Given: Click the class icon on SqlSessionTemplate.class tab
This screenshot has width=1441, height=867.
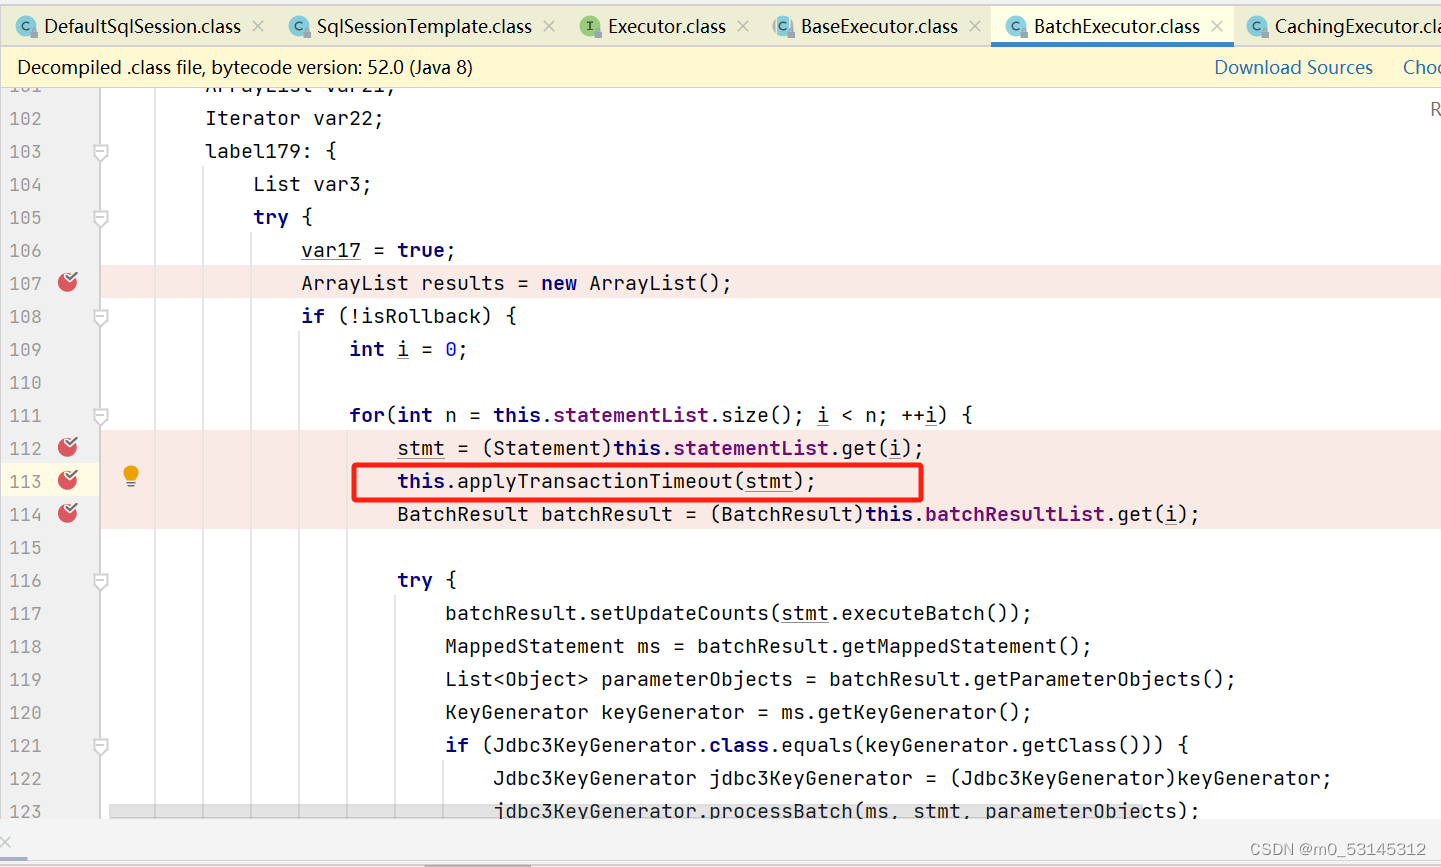Looking at the screenshot, I should point(299,27).
